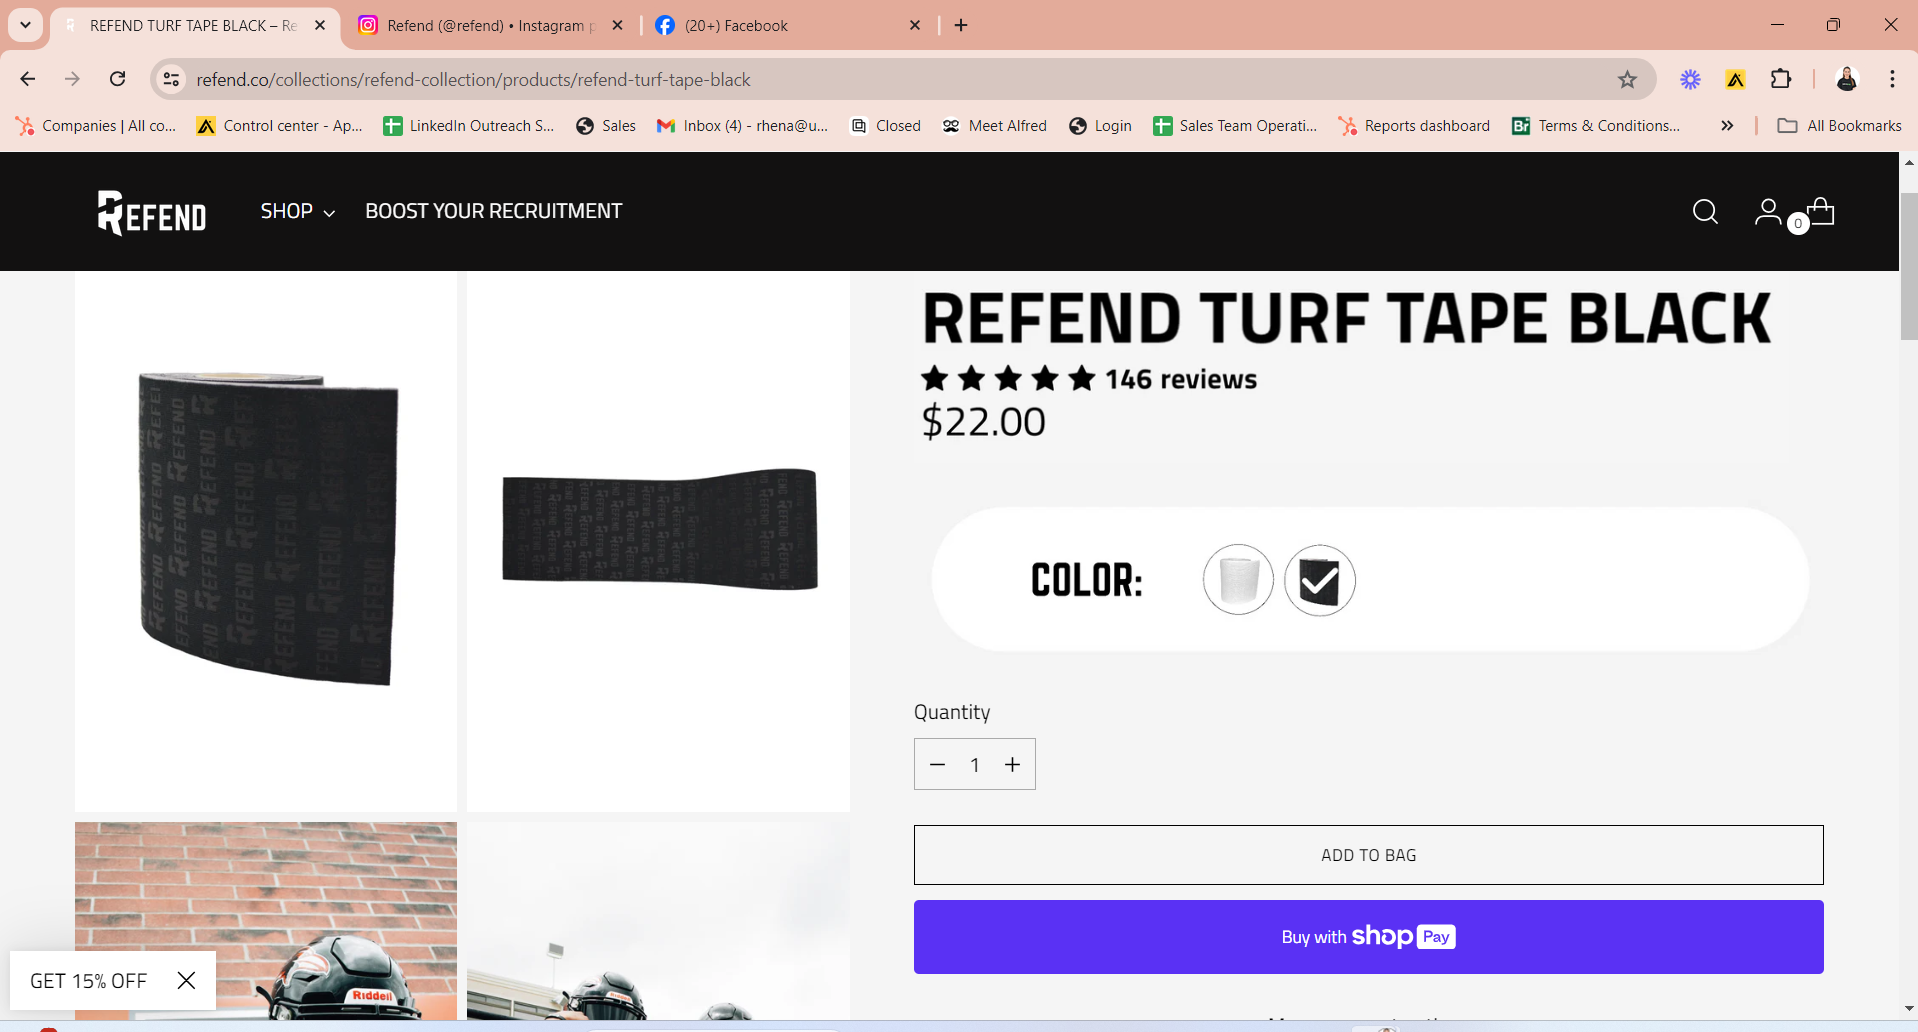Open the Sales bookmark
The height and width of the screenshot is (1032, 1918).
click(x=606, y=126)
